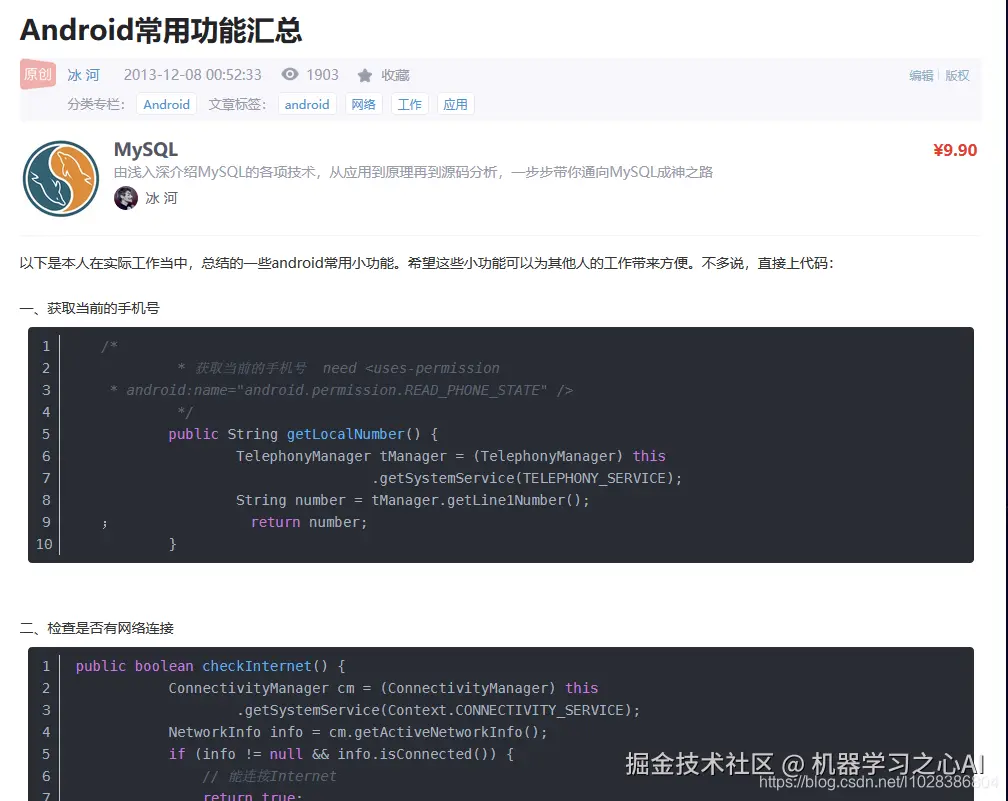Click the getActiveNetworkInfo() code line
The width and height of the screenshot is (1008, 801).
pyautogui.click(x=357, y=732)
